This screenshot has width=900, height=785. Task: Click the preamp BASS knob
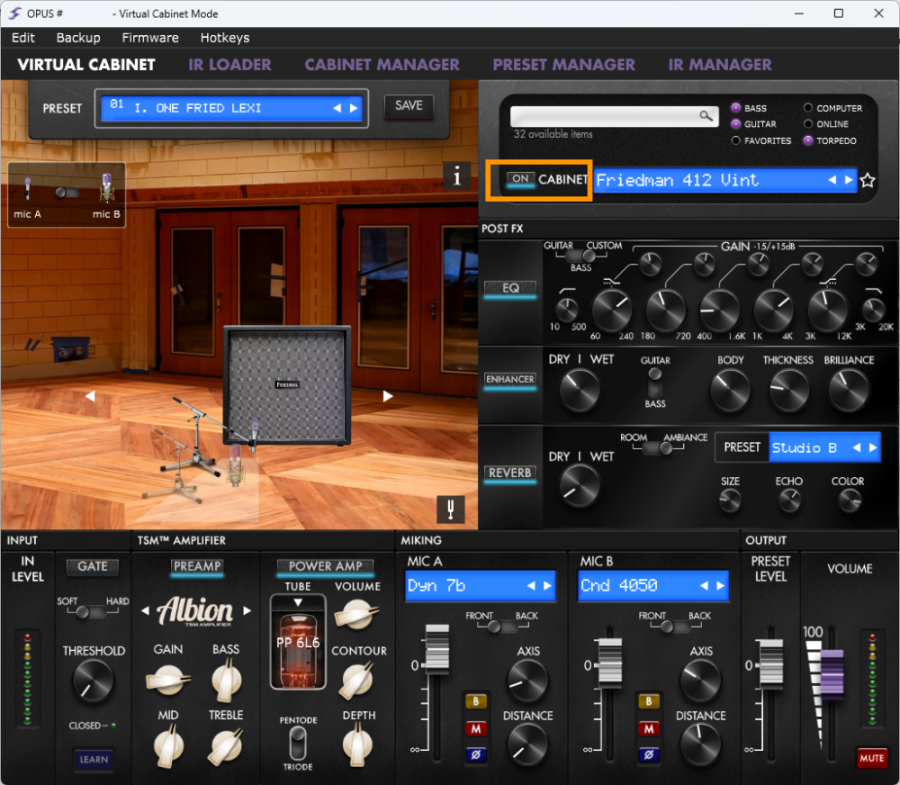point(226,680)
